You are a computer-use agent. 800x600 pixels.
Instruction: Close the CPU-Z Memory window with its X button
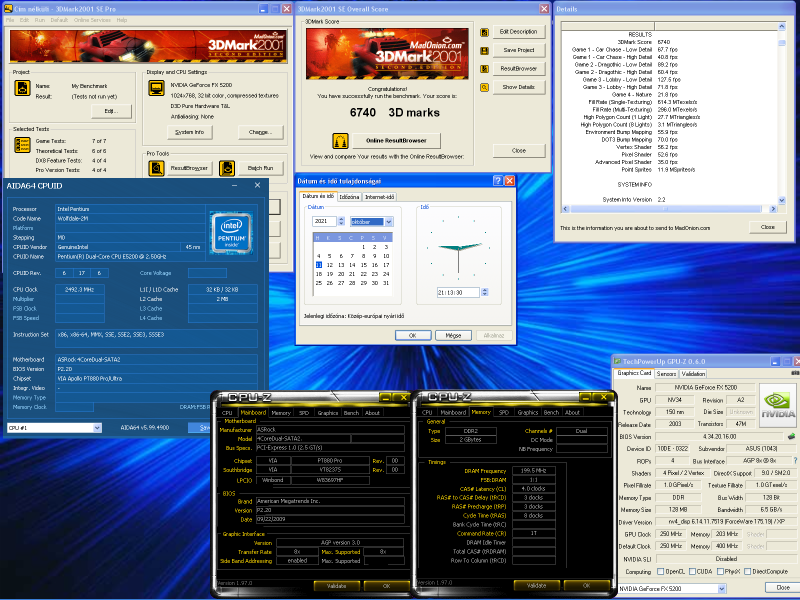pos(604,397)
